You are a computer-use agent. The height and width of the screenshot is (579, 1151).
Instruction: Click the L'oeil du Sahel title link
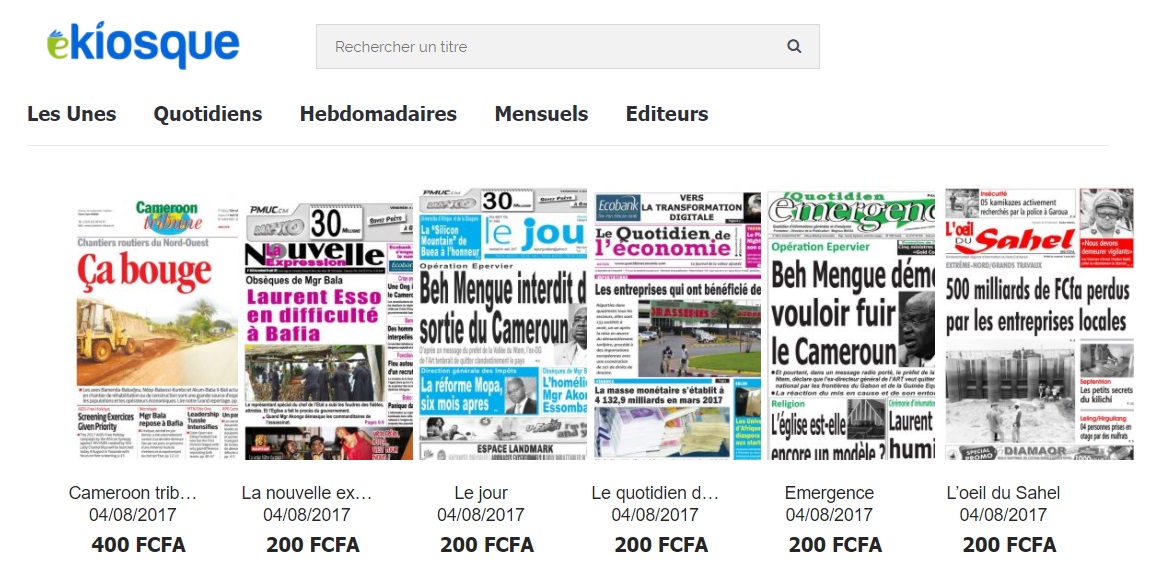pos(1003,493)
